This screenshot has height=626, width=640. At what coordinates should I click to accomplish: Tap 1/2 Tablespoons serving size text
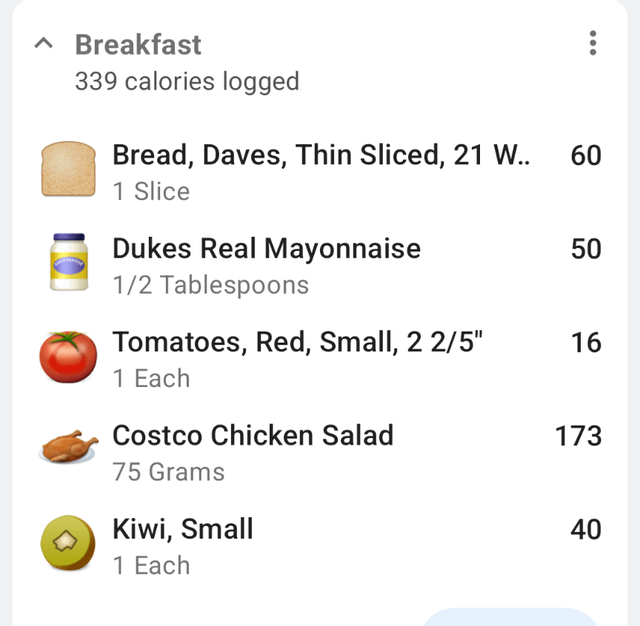[x=210, y=285]
